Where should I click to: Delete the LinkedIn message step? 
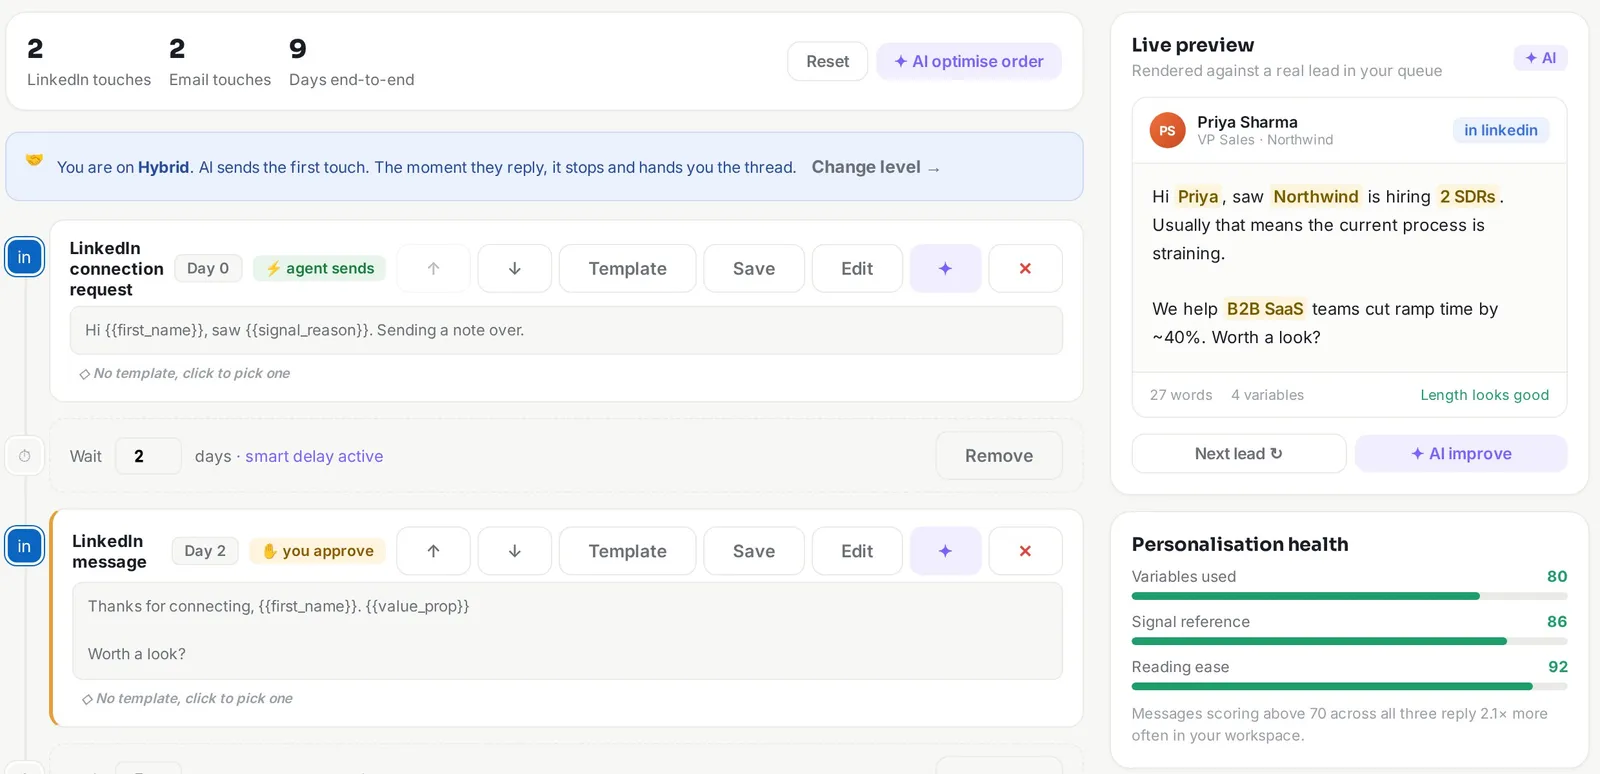pos(1025,551)
